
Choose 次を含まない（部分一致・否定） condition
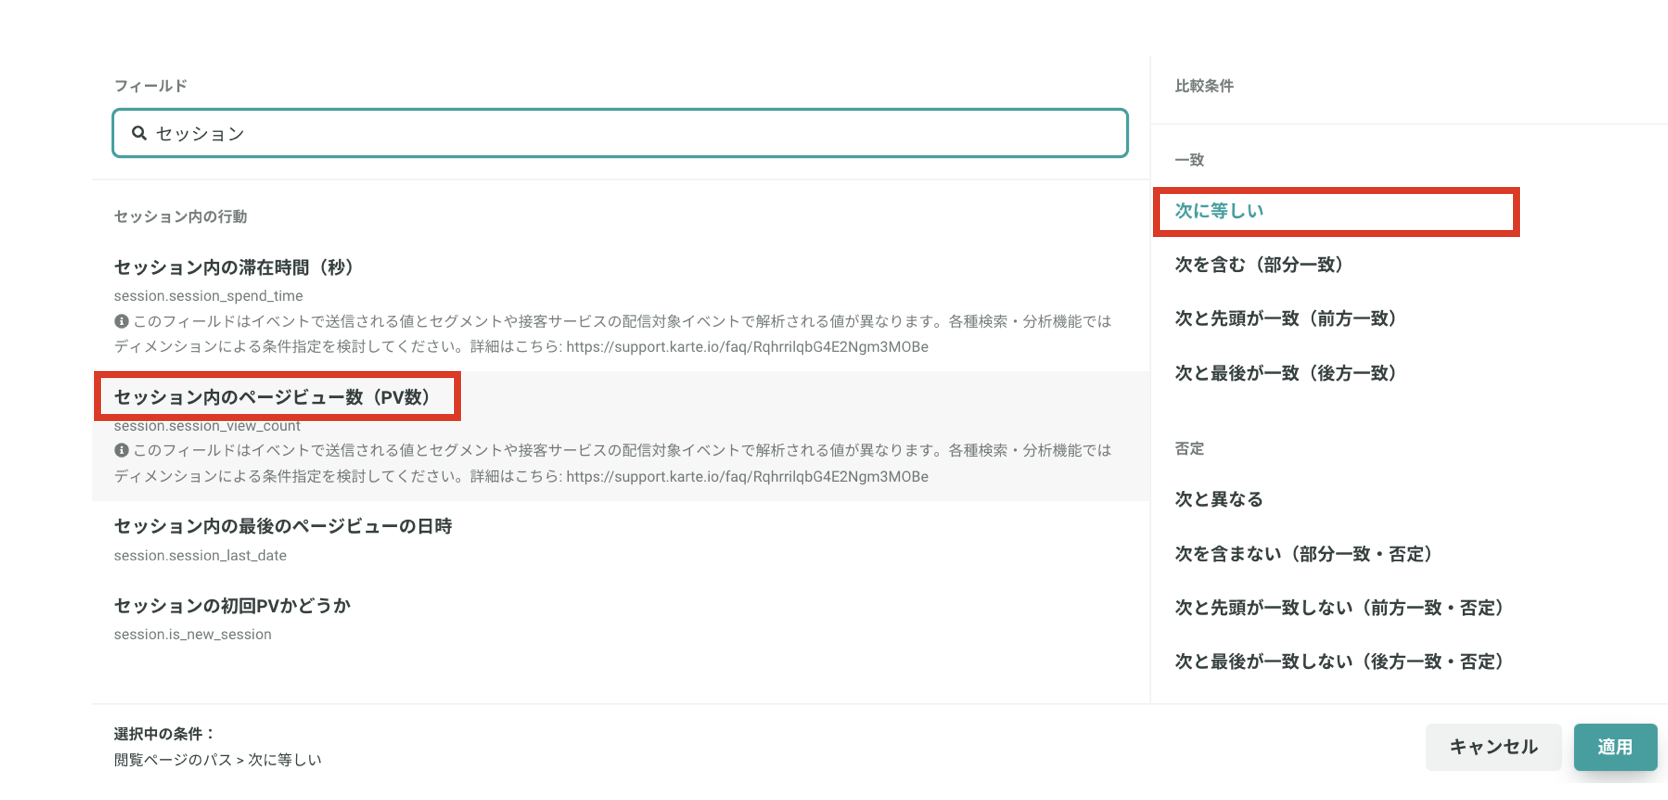coord(1304,553)
